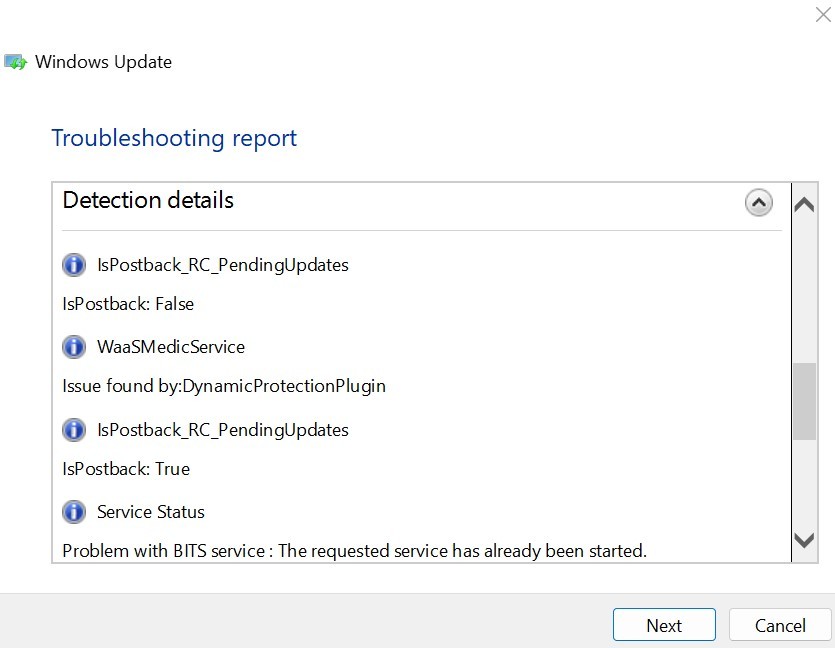Click the Troubleshooting report heading
This screenshot has width=835, height=648.
click(174, 138)
